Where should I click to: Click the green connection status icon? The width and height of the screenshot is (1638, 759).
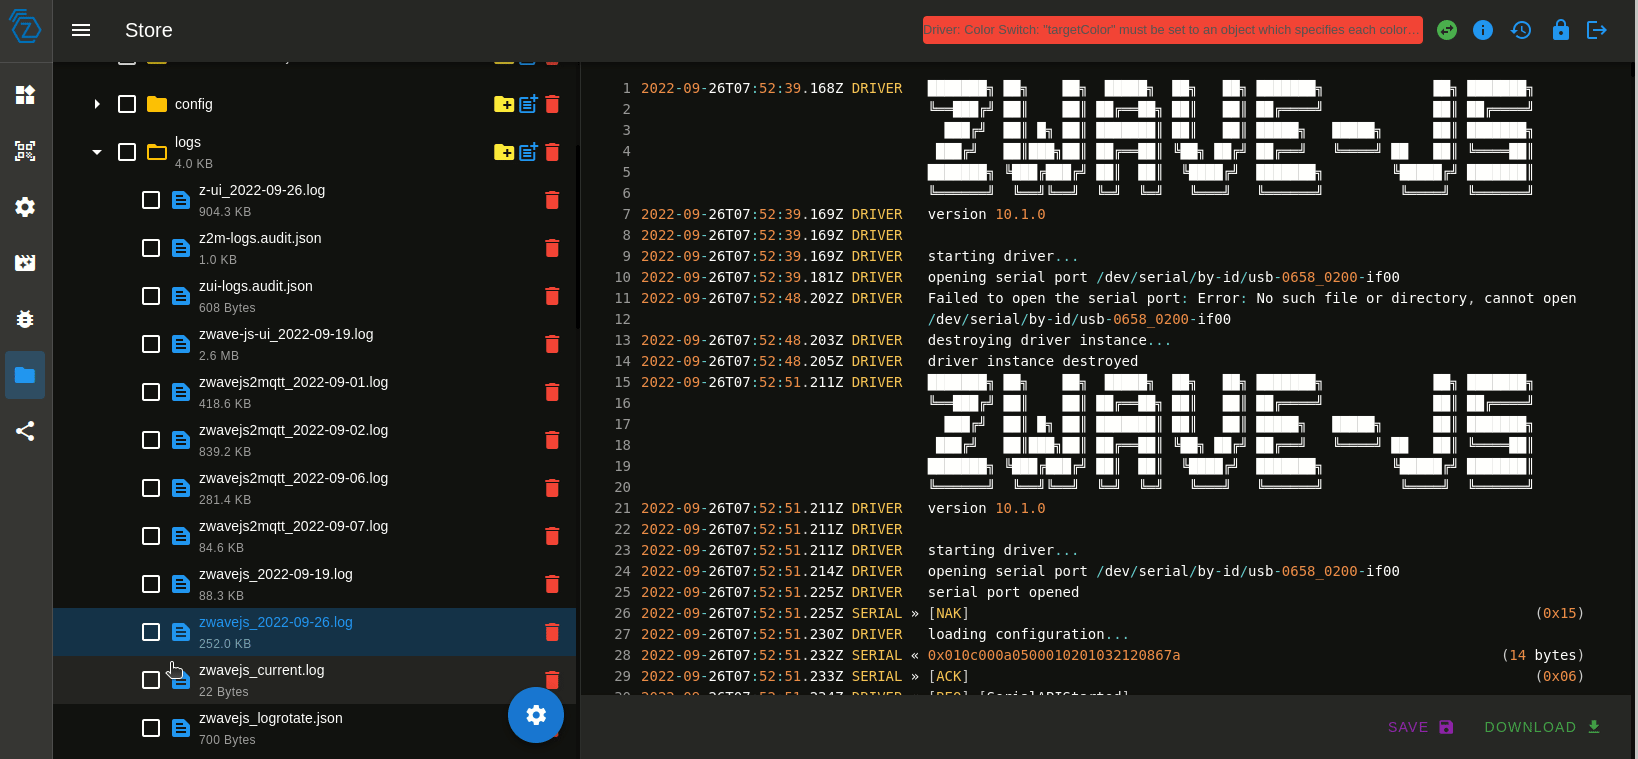tap(1447, 30)
